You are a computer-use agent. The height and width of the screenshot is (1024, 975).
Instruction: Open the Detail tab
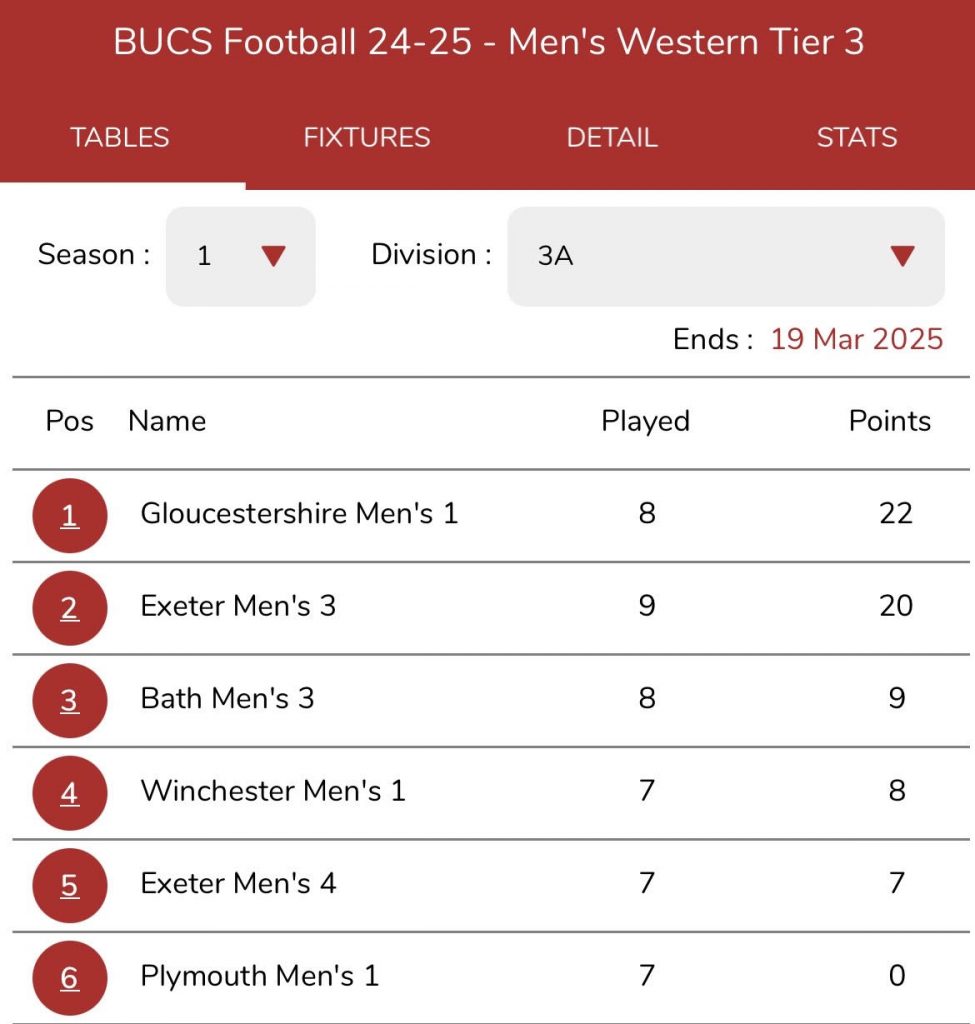(612, 138)
